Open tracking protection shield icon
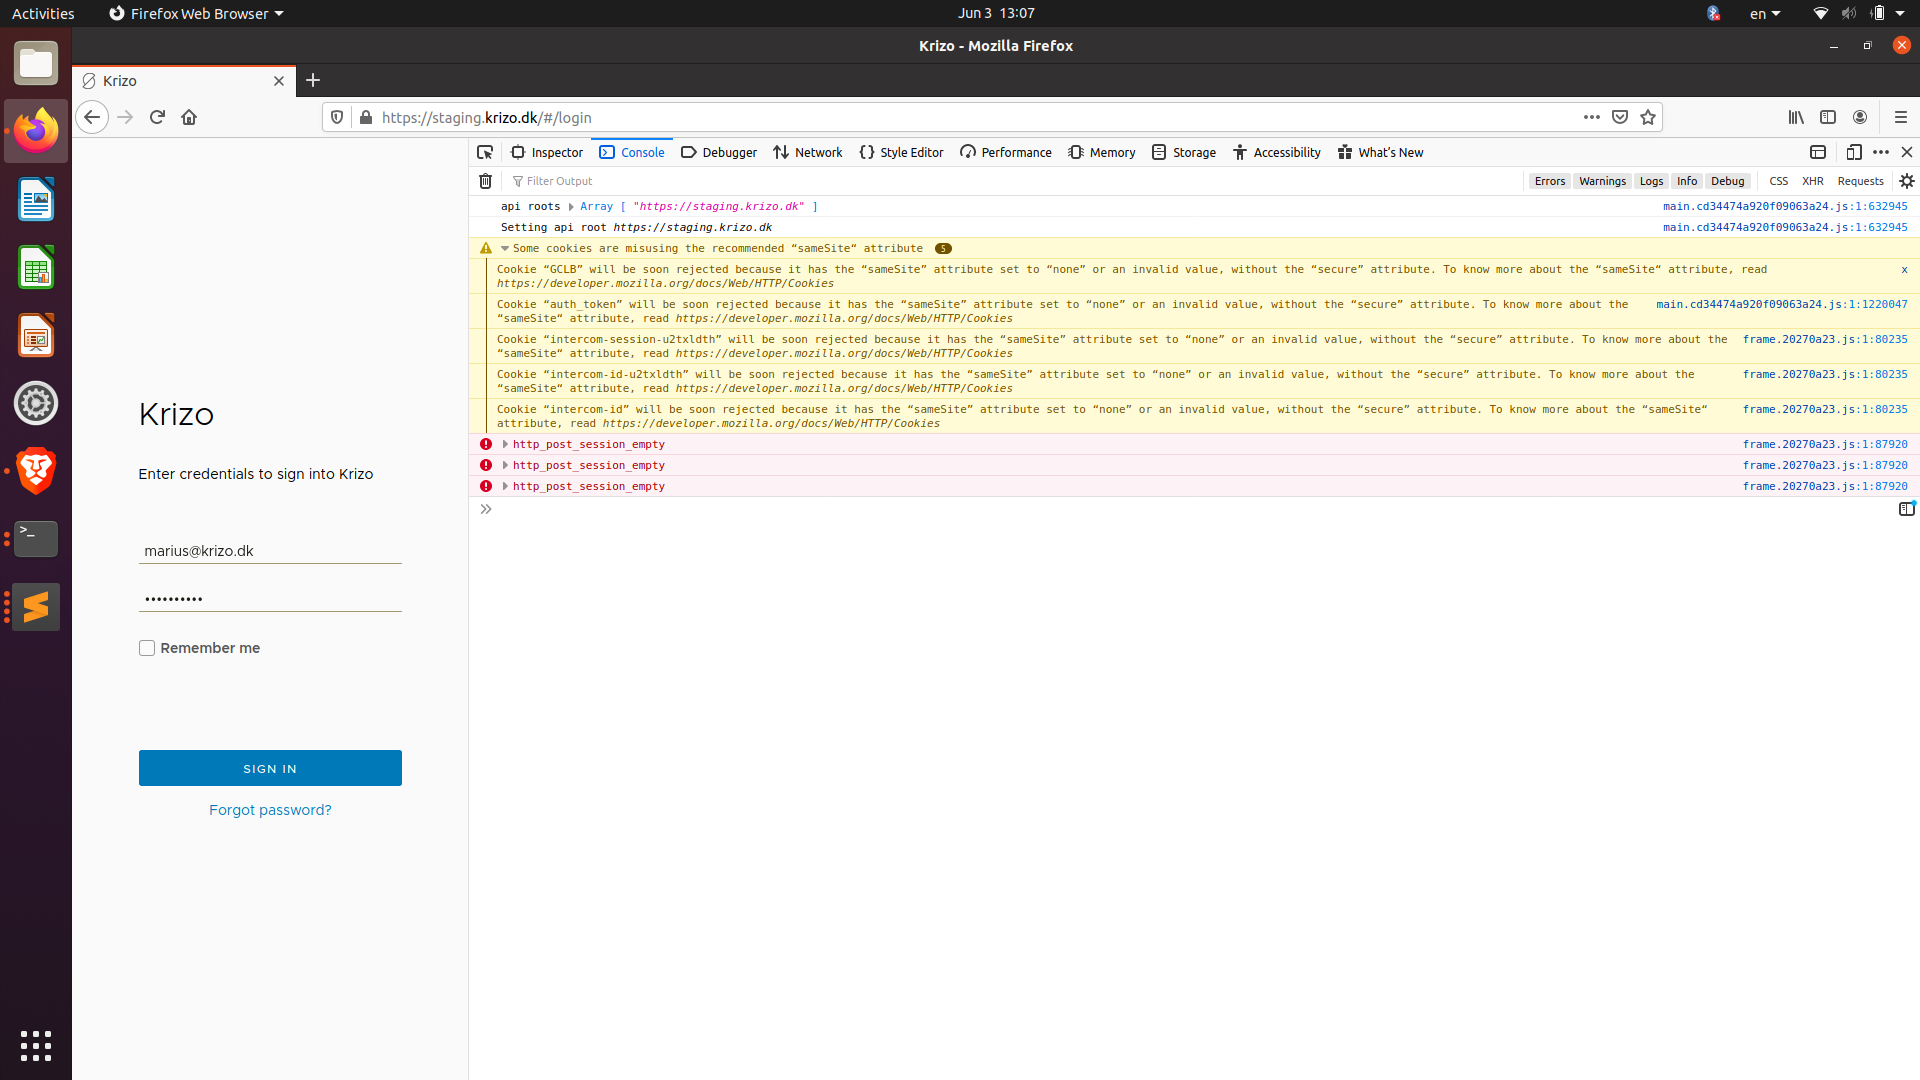This screenshot has width=1920, height=1080. (x=337, y=117)
